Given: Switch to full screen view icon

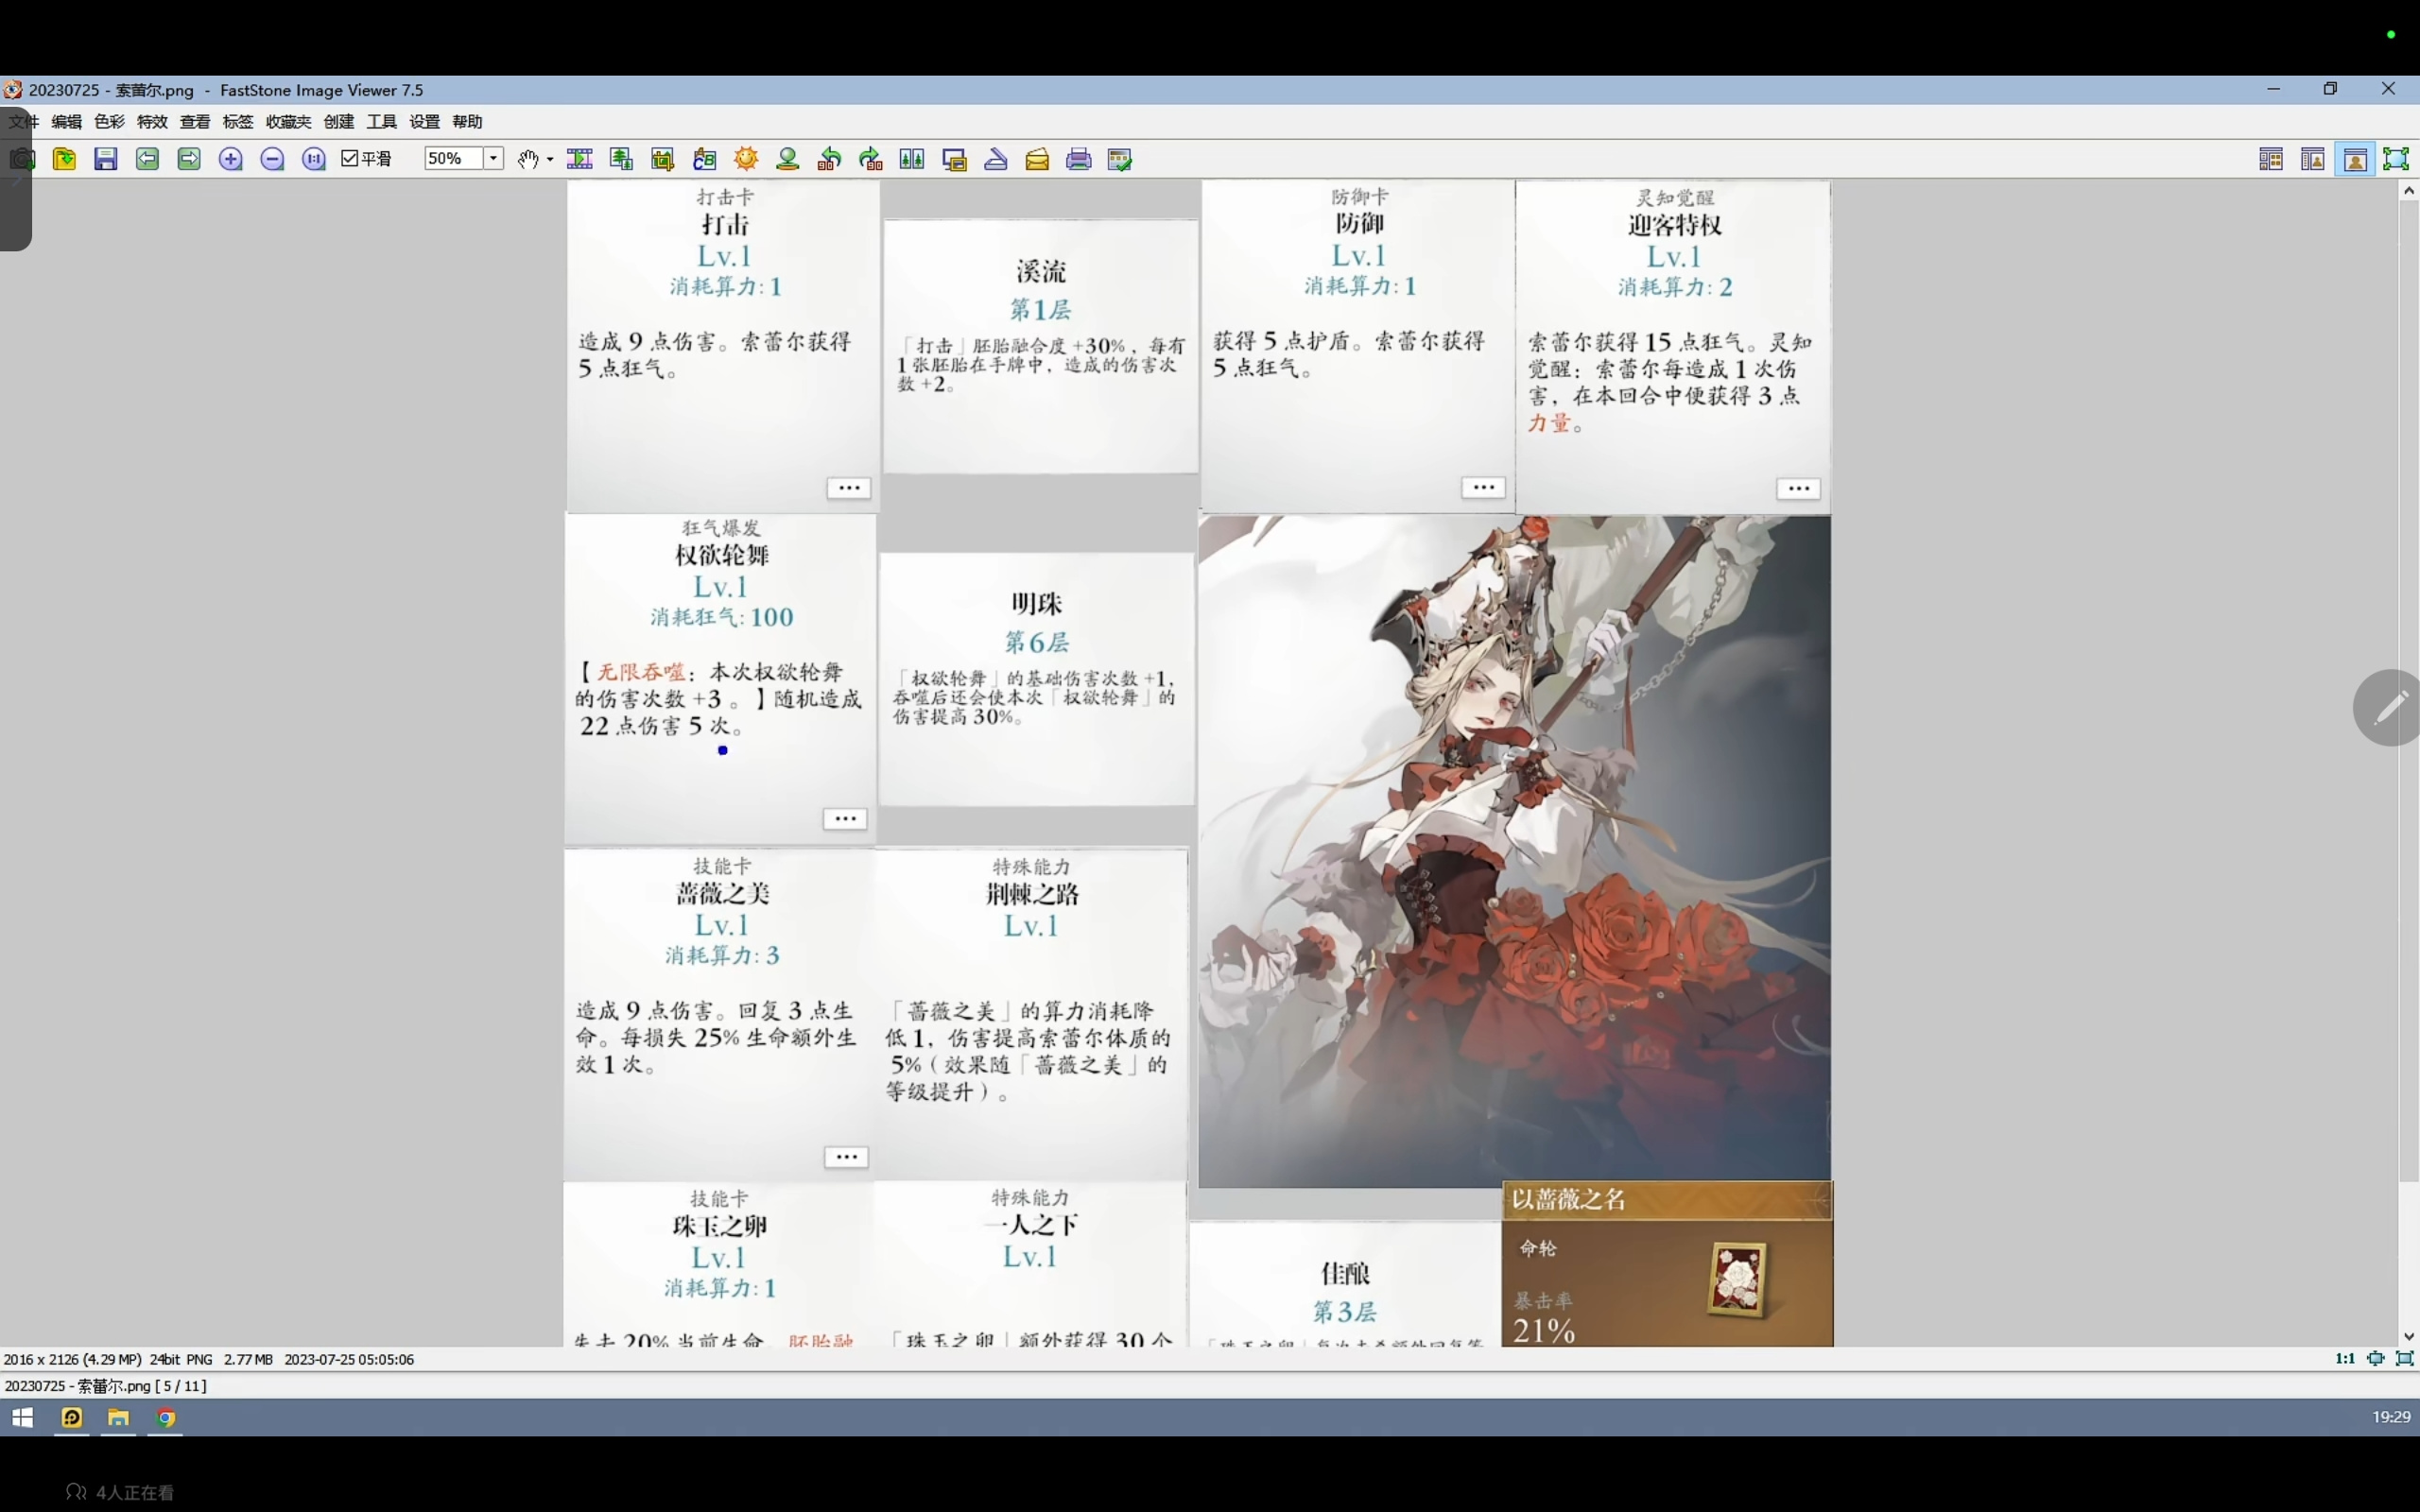Looking at the screenshot, I should pyautogui.click(x=2396, y=159).
